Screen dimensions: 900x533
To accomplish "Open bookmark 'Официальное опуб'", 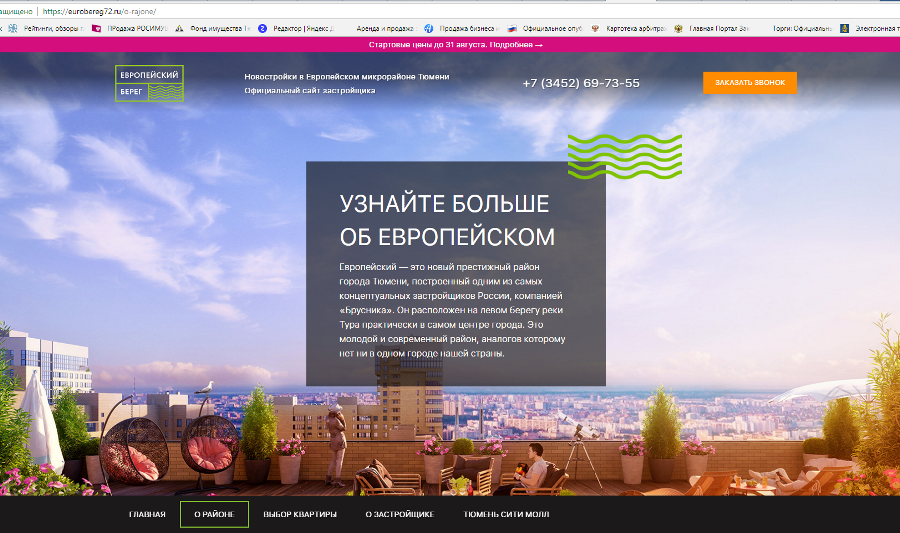I will (x=545, y=28).
